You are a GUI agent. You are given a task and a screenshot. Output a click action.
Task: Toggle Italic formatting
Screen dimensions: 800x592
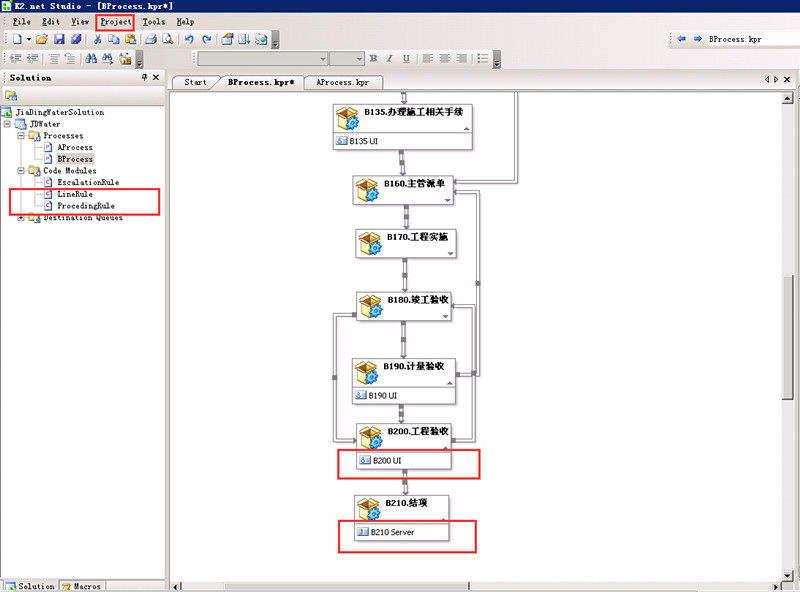(x=389, y=58)
